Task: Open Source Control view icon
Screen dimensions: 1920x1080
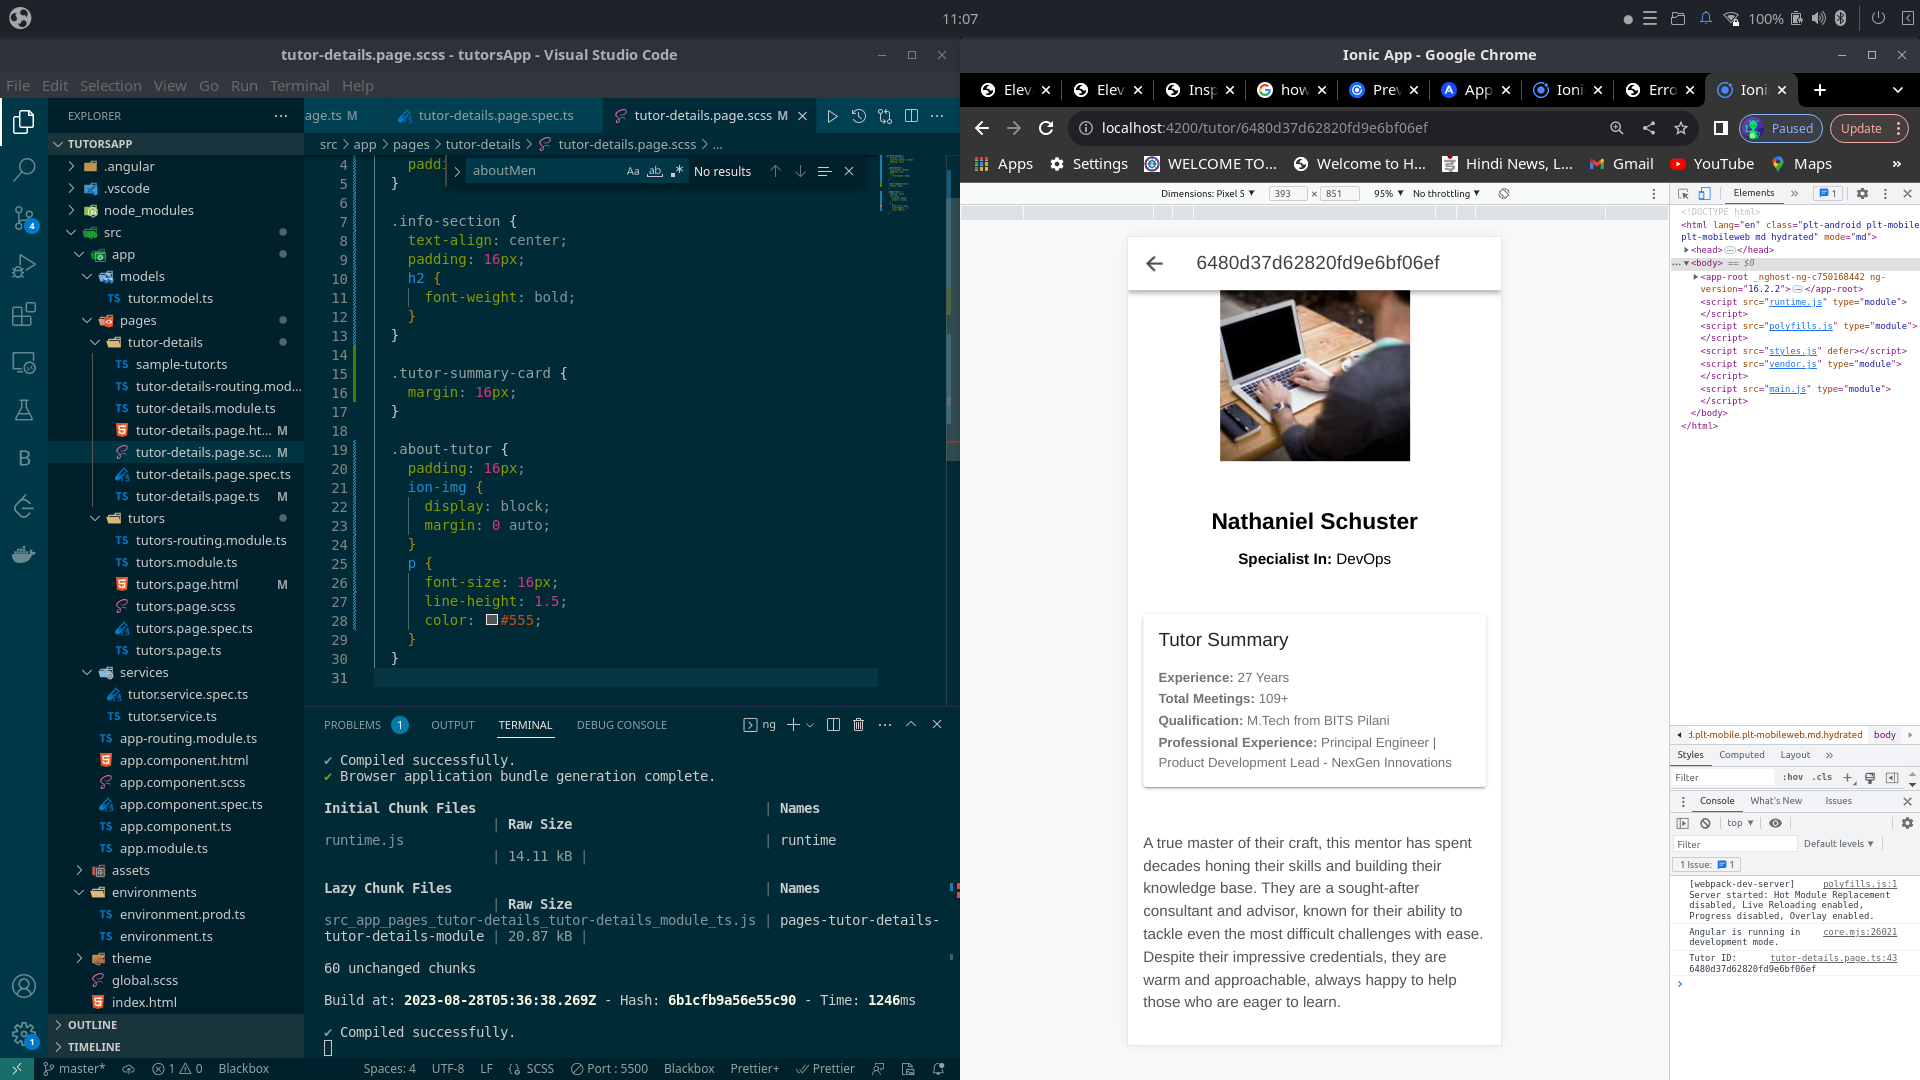Action: pos(24,218)
